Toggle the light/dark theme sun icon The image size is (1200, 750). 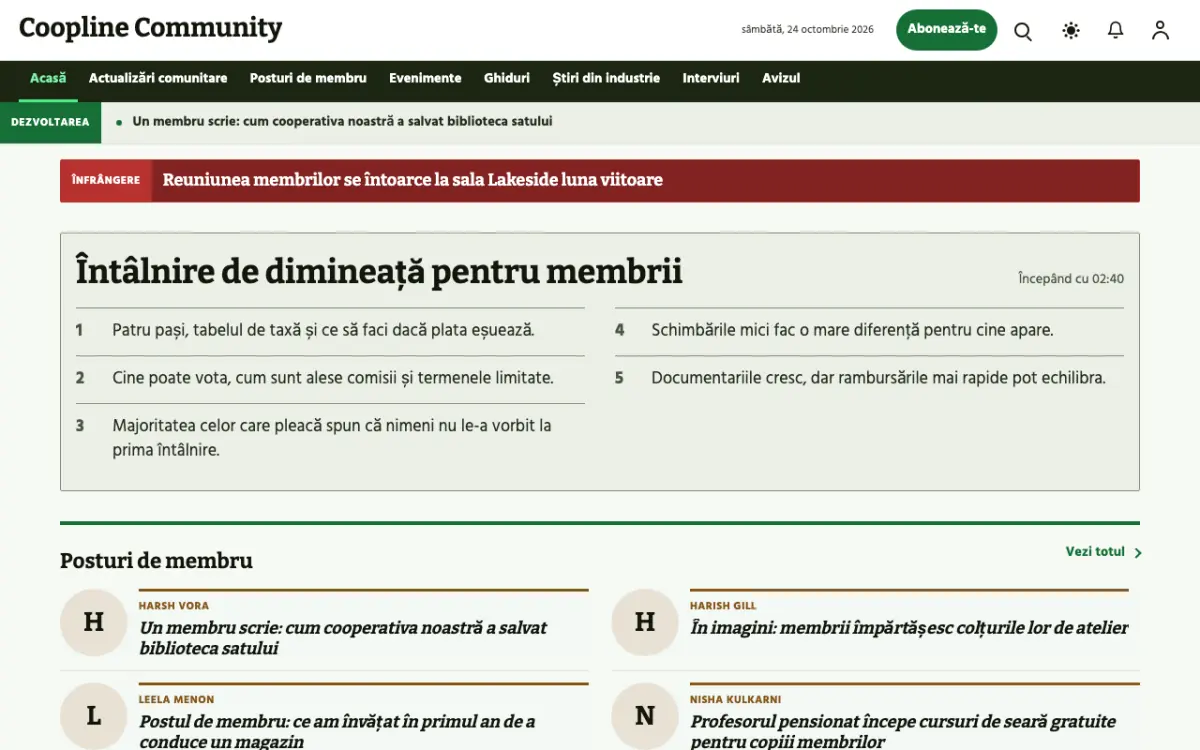1071,31
